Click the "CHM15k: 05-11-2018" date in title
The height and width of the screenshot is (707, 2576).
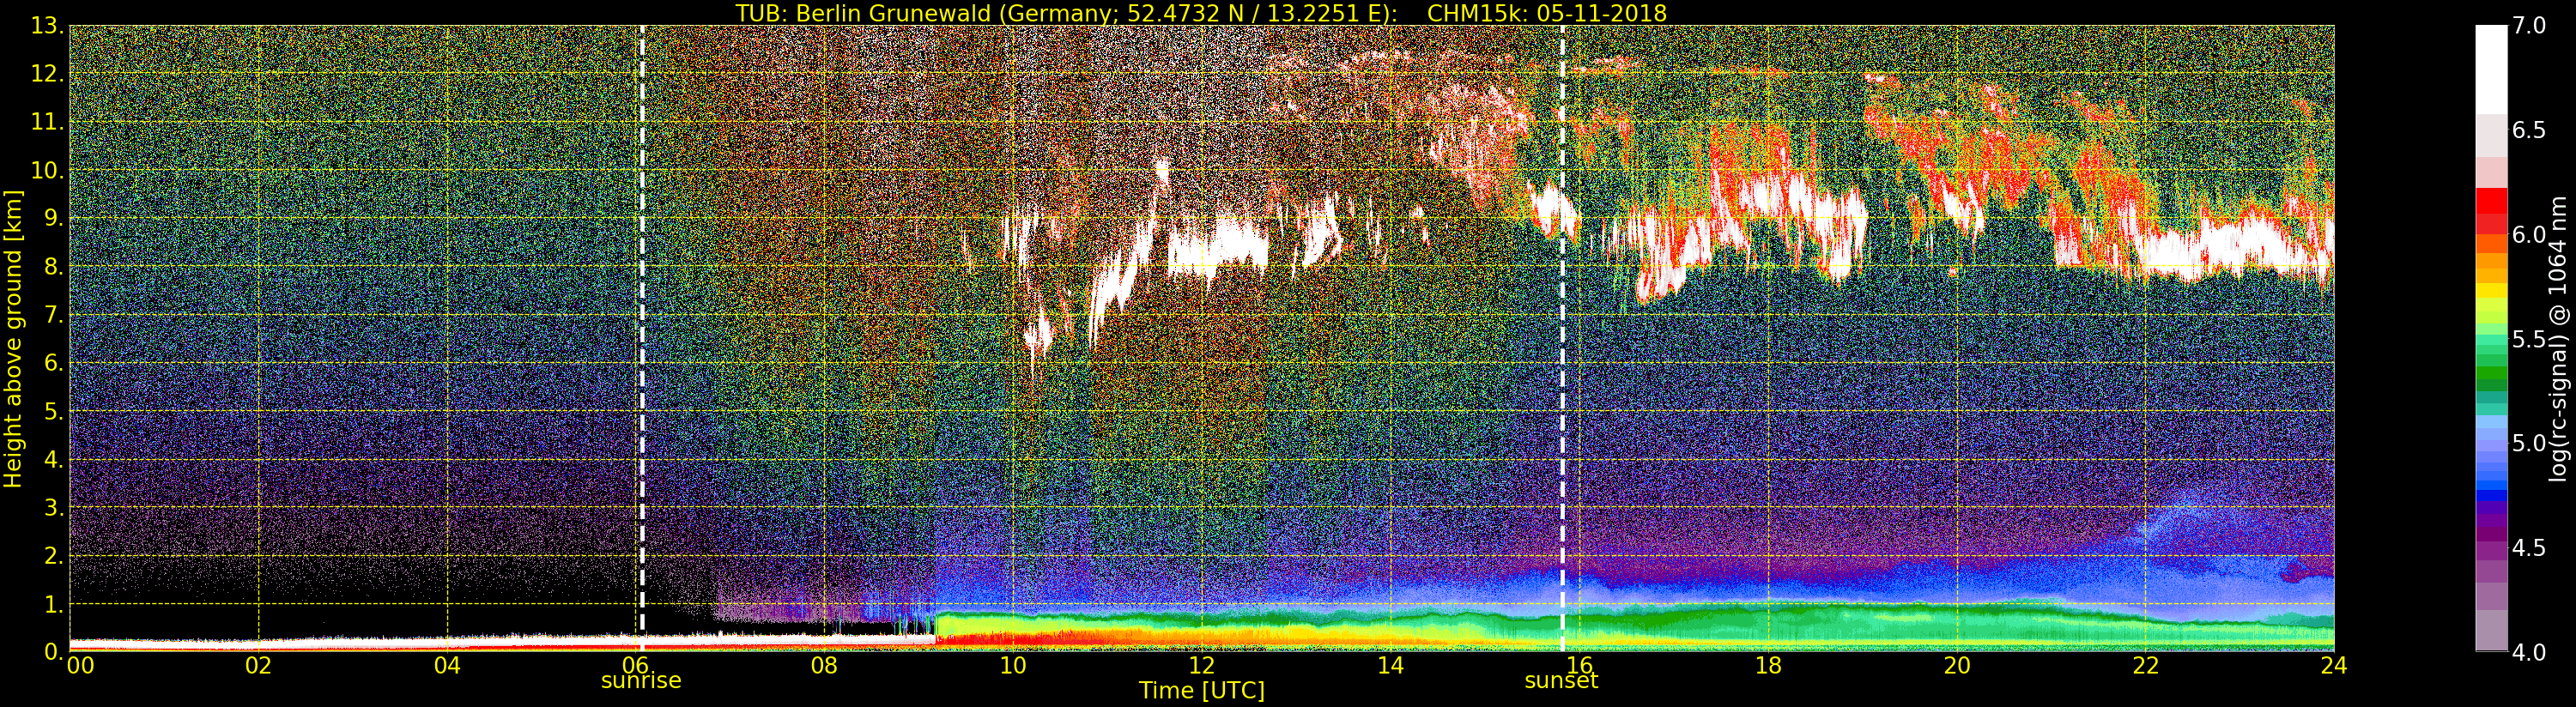[x=1546, y=13]
